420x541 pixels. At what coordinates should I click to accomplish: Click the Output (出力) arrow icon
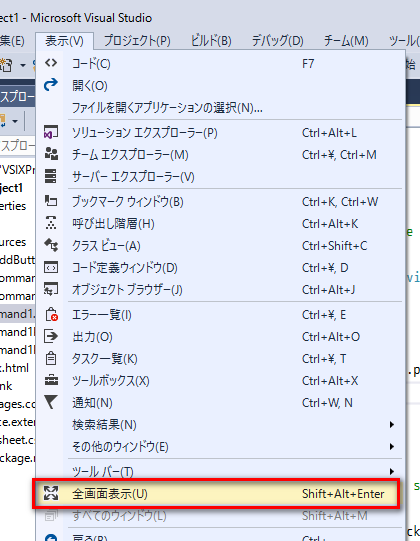pyautogui.click(x=51, y=336)
